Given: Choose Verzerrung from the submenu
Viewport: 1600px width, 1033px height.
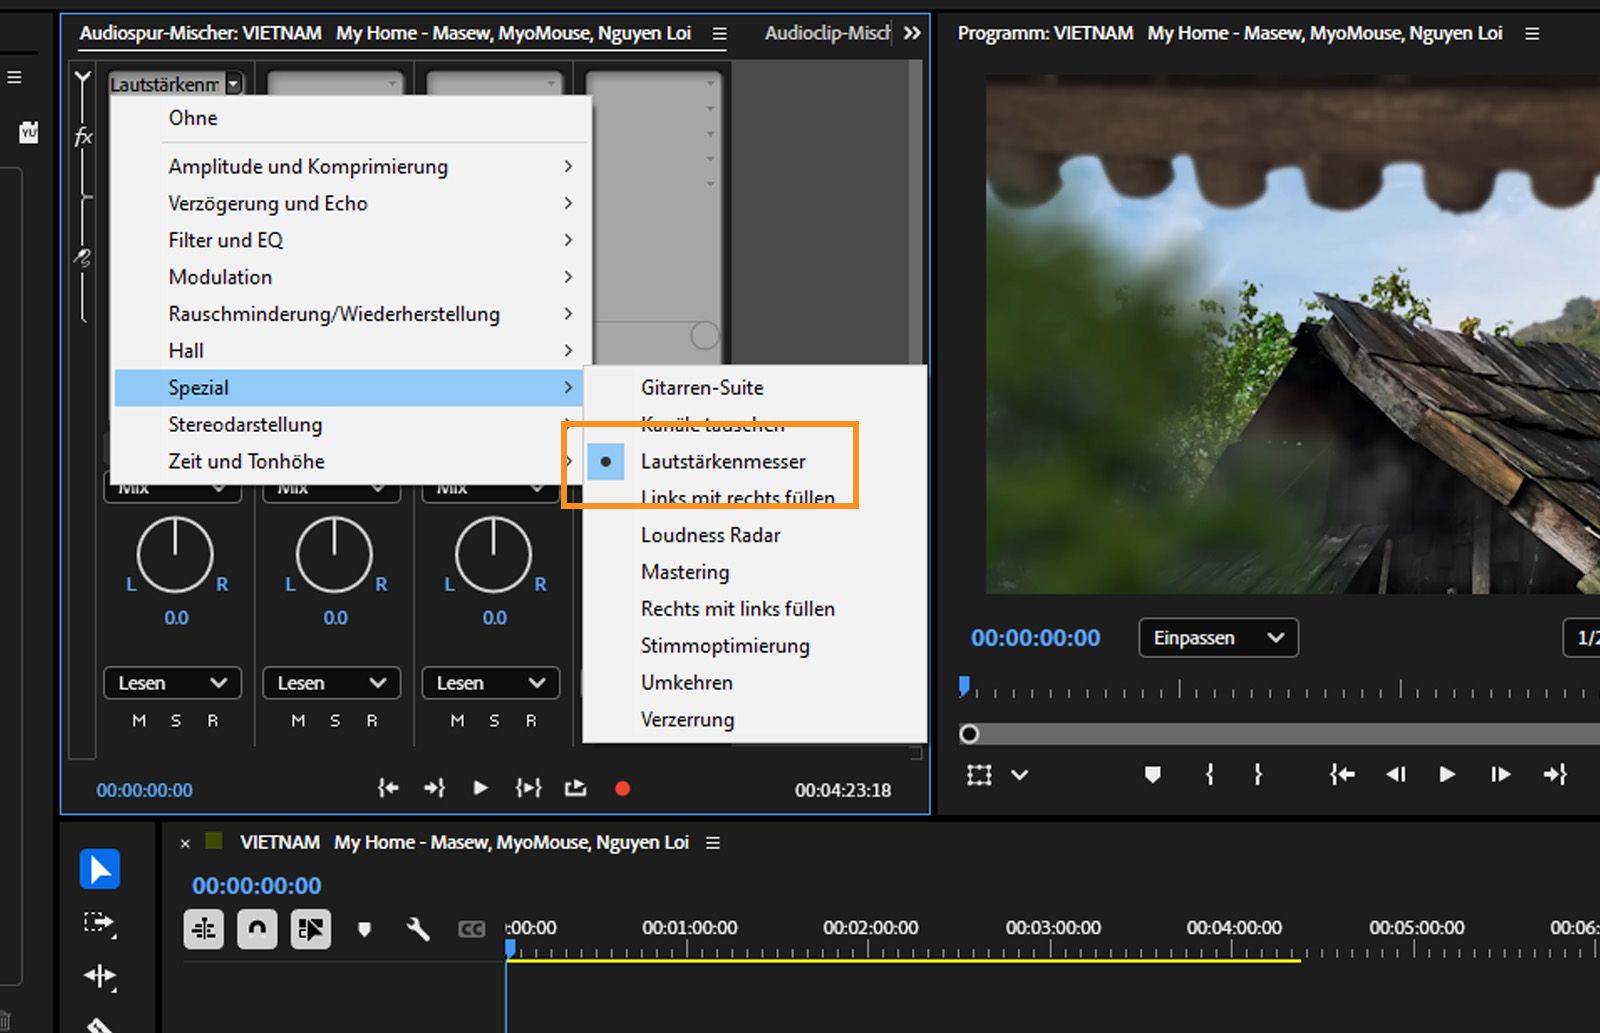Looking at the screenshot, I should tap(755, 720).
